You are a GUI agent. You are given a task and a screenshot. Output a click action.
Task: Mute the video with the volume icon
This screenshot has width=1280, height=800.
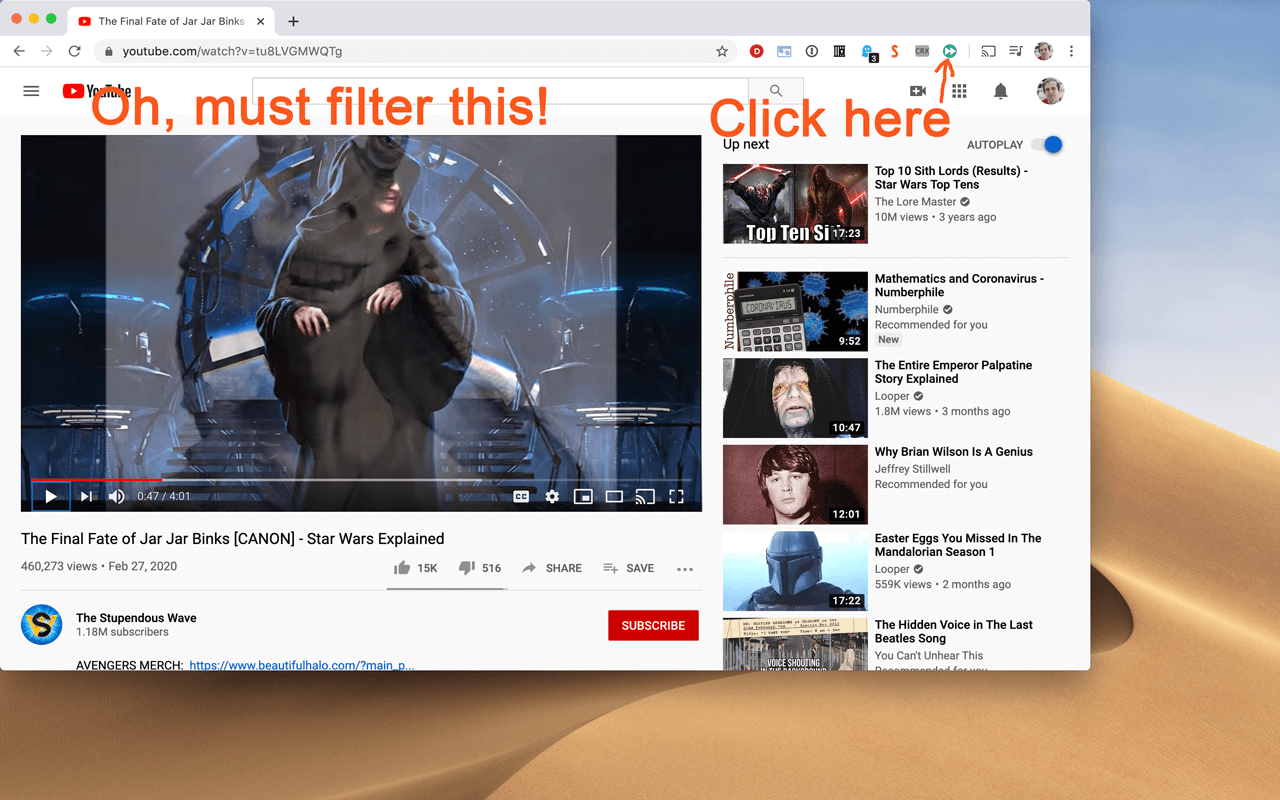tap(116, 496)
